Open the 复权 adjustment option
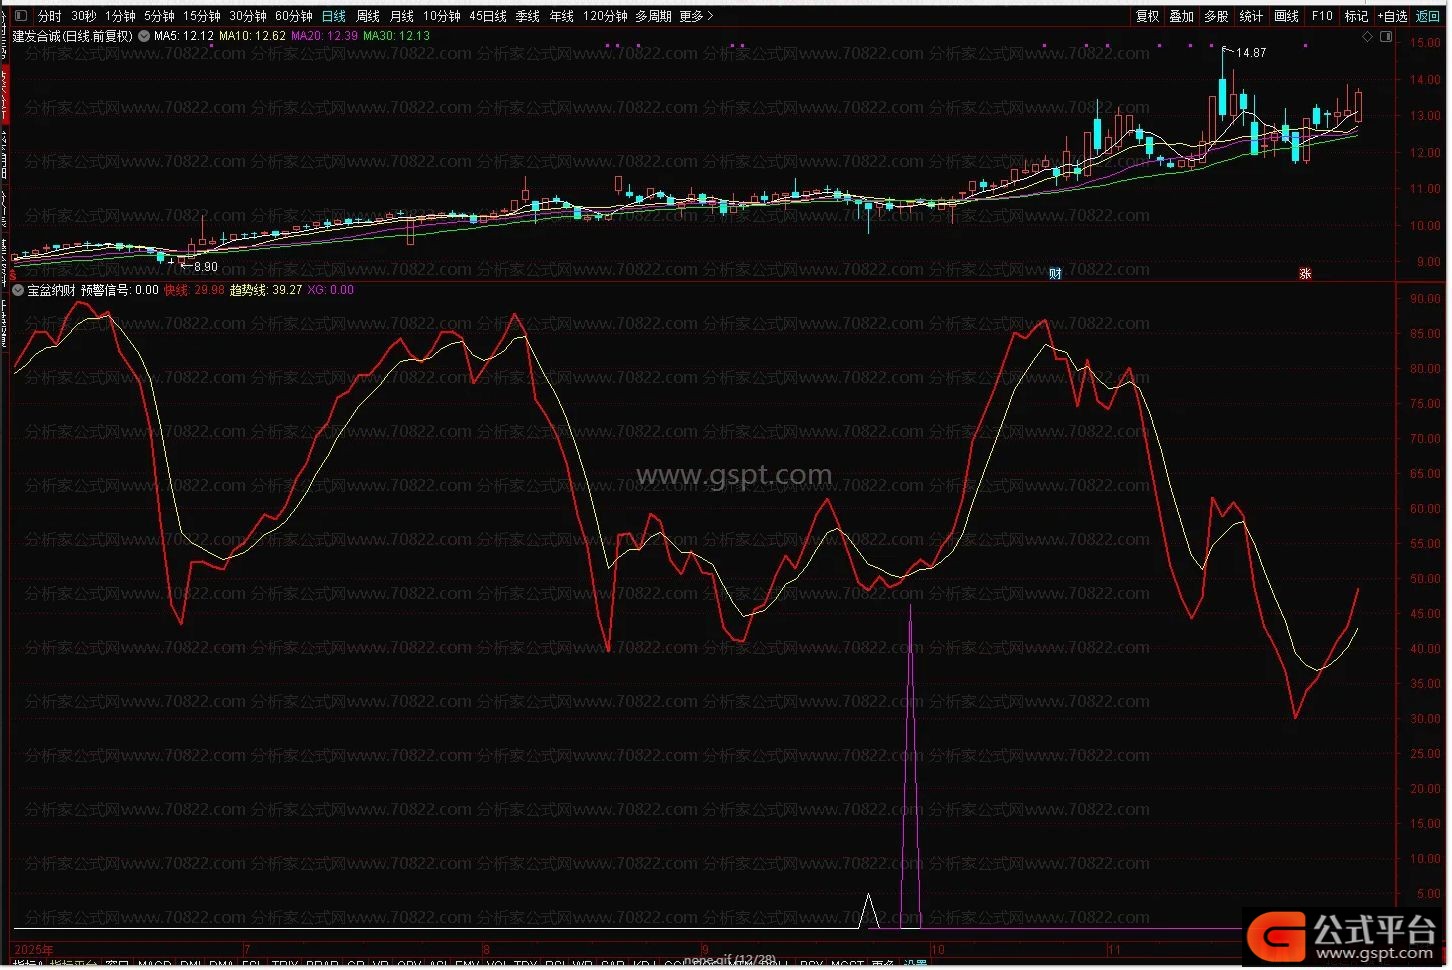The width and height of the screenshot is (1452, 970). tap(1148, 16)
